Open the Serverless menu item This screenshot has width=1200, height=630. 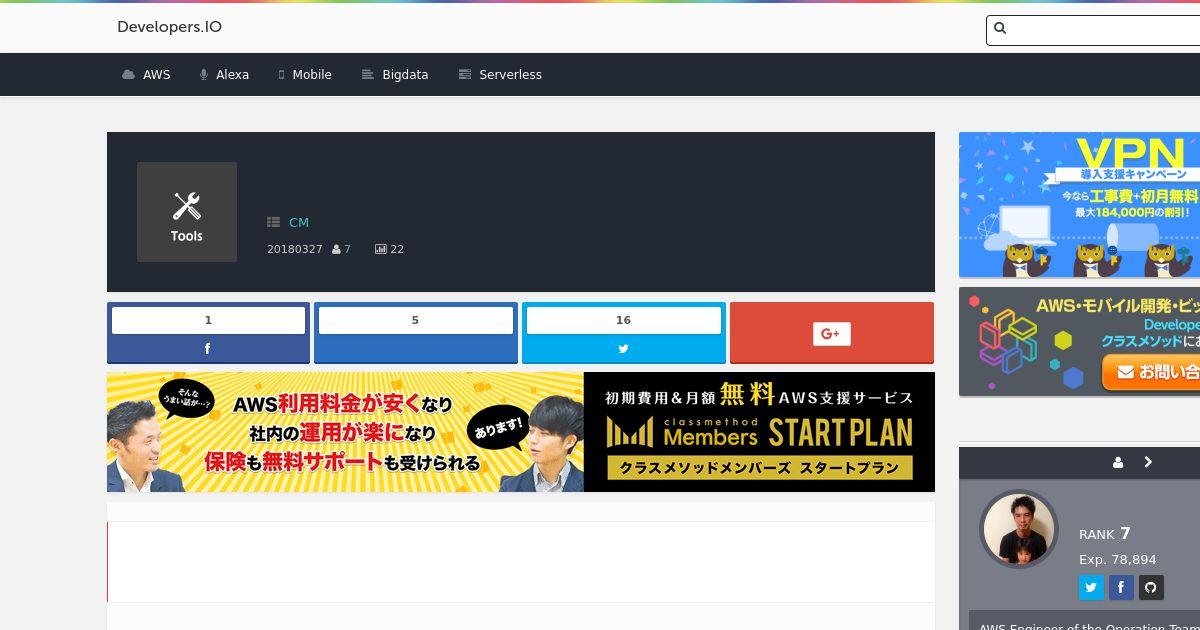500,75
